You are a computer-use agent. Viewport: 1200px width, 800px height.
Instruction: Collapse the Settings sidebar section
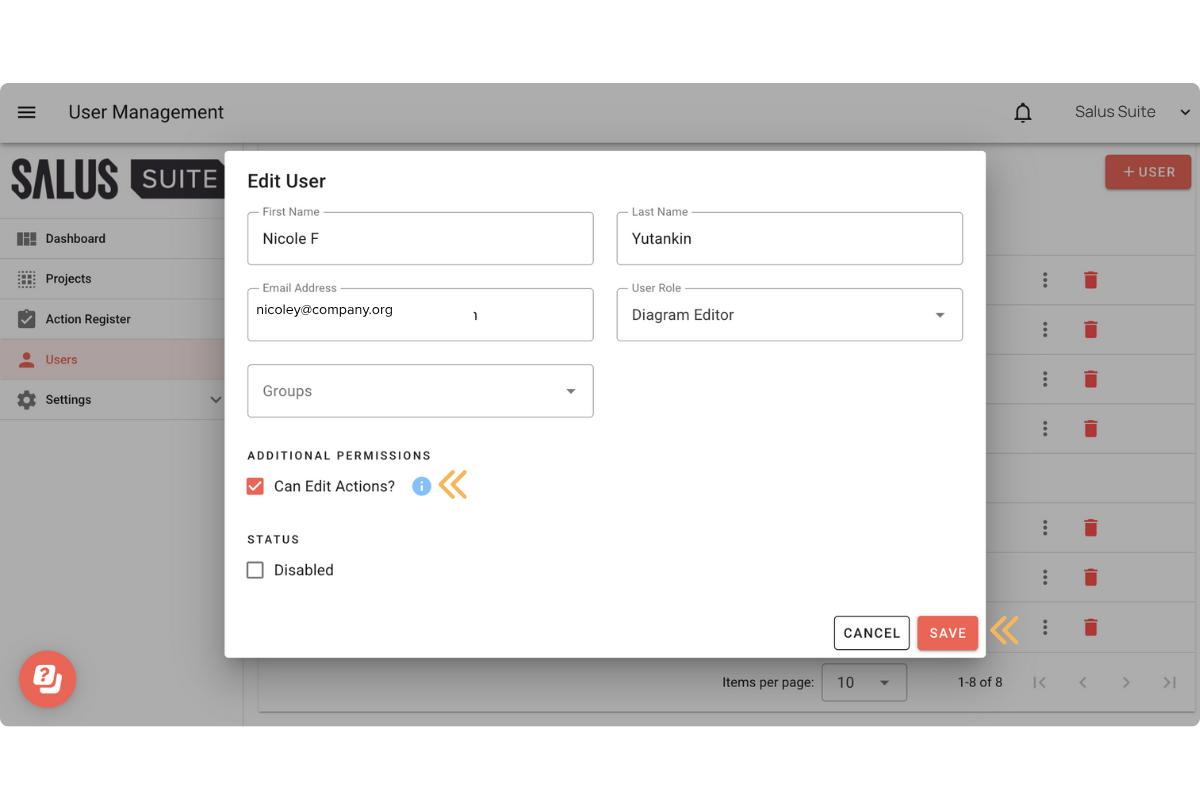(214, 399)
